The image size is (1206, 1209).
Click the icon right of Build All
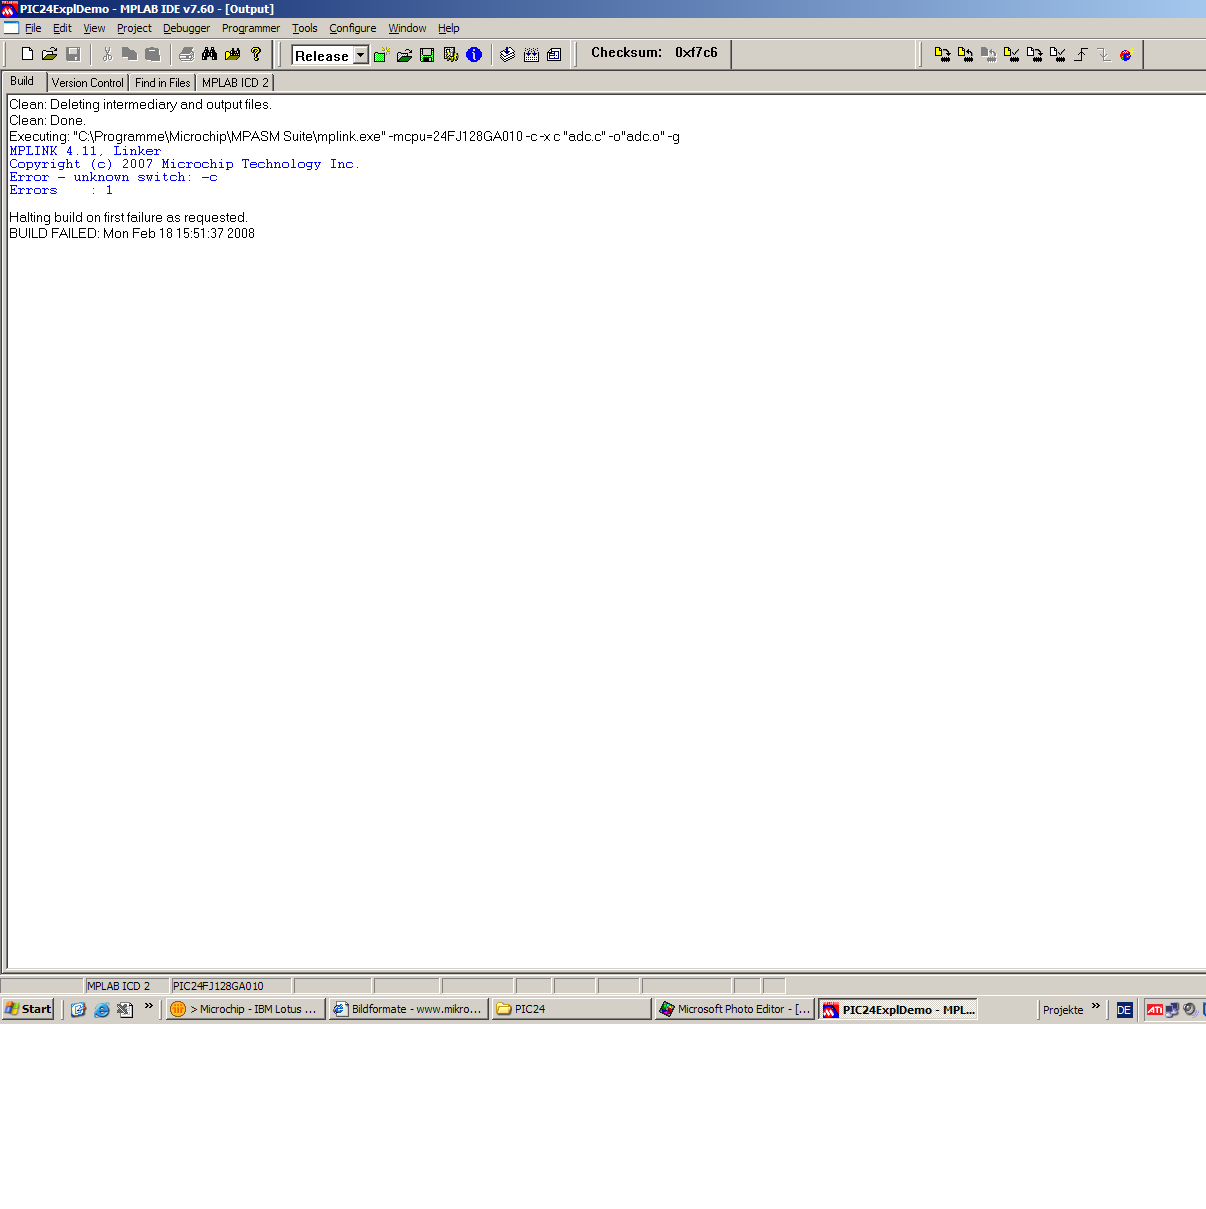coord(554,55)
